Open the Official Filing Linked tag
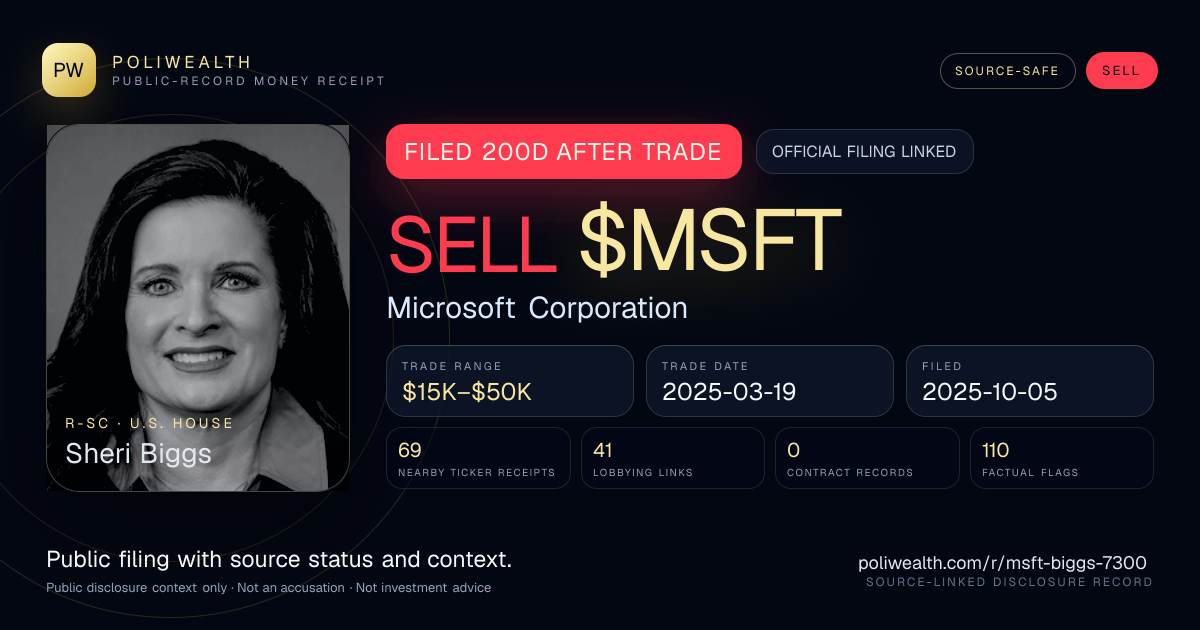The image size is (1200, 630). (864, 152)
